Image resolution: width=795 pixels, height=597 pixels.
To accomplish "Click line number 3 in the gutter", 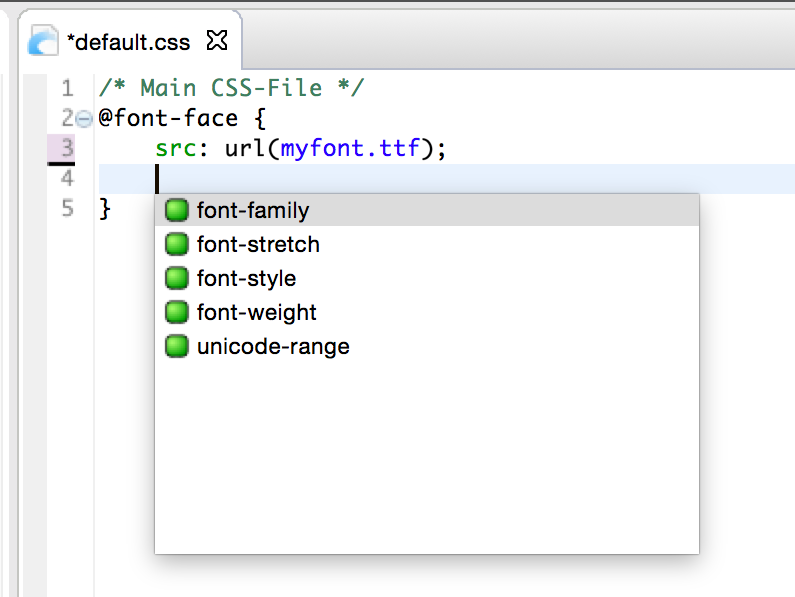I will point(67,148).
